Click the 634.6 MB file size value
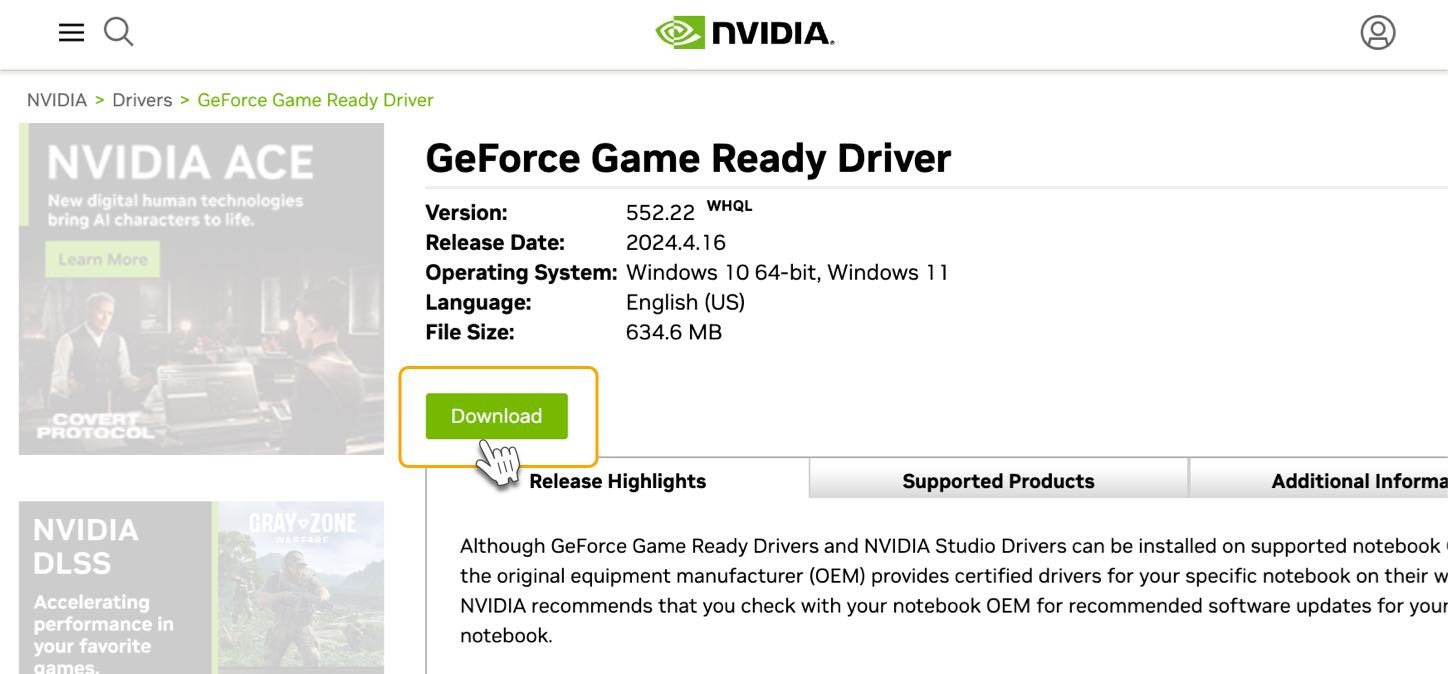This screenshot has width=1448, height=674. click(674, 332)
